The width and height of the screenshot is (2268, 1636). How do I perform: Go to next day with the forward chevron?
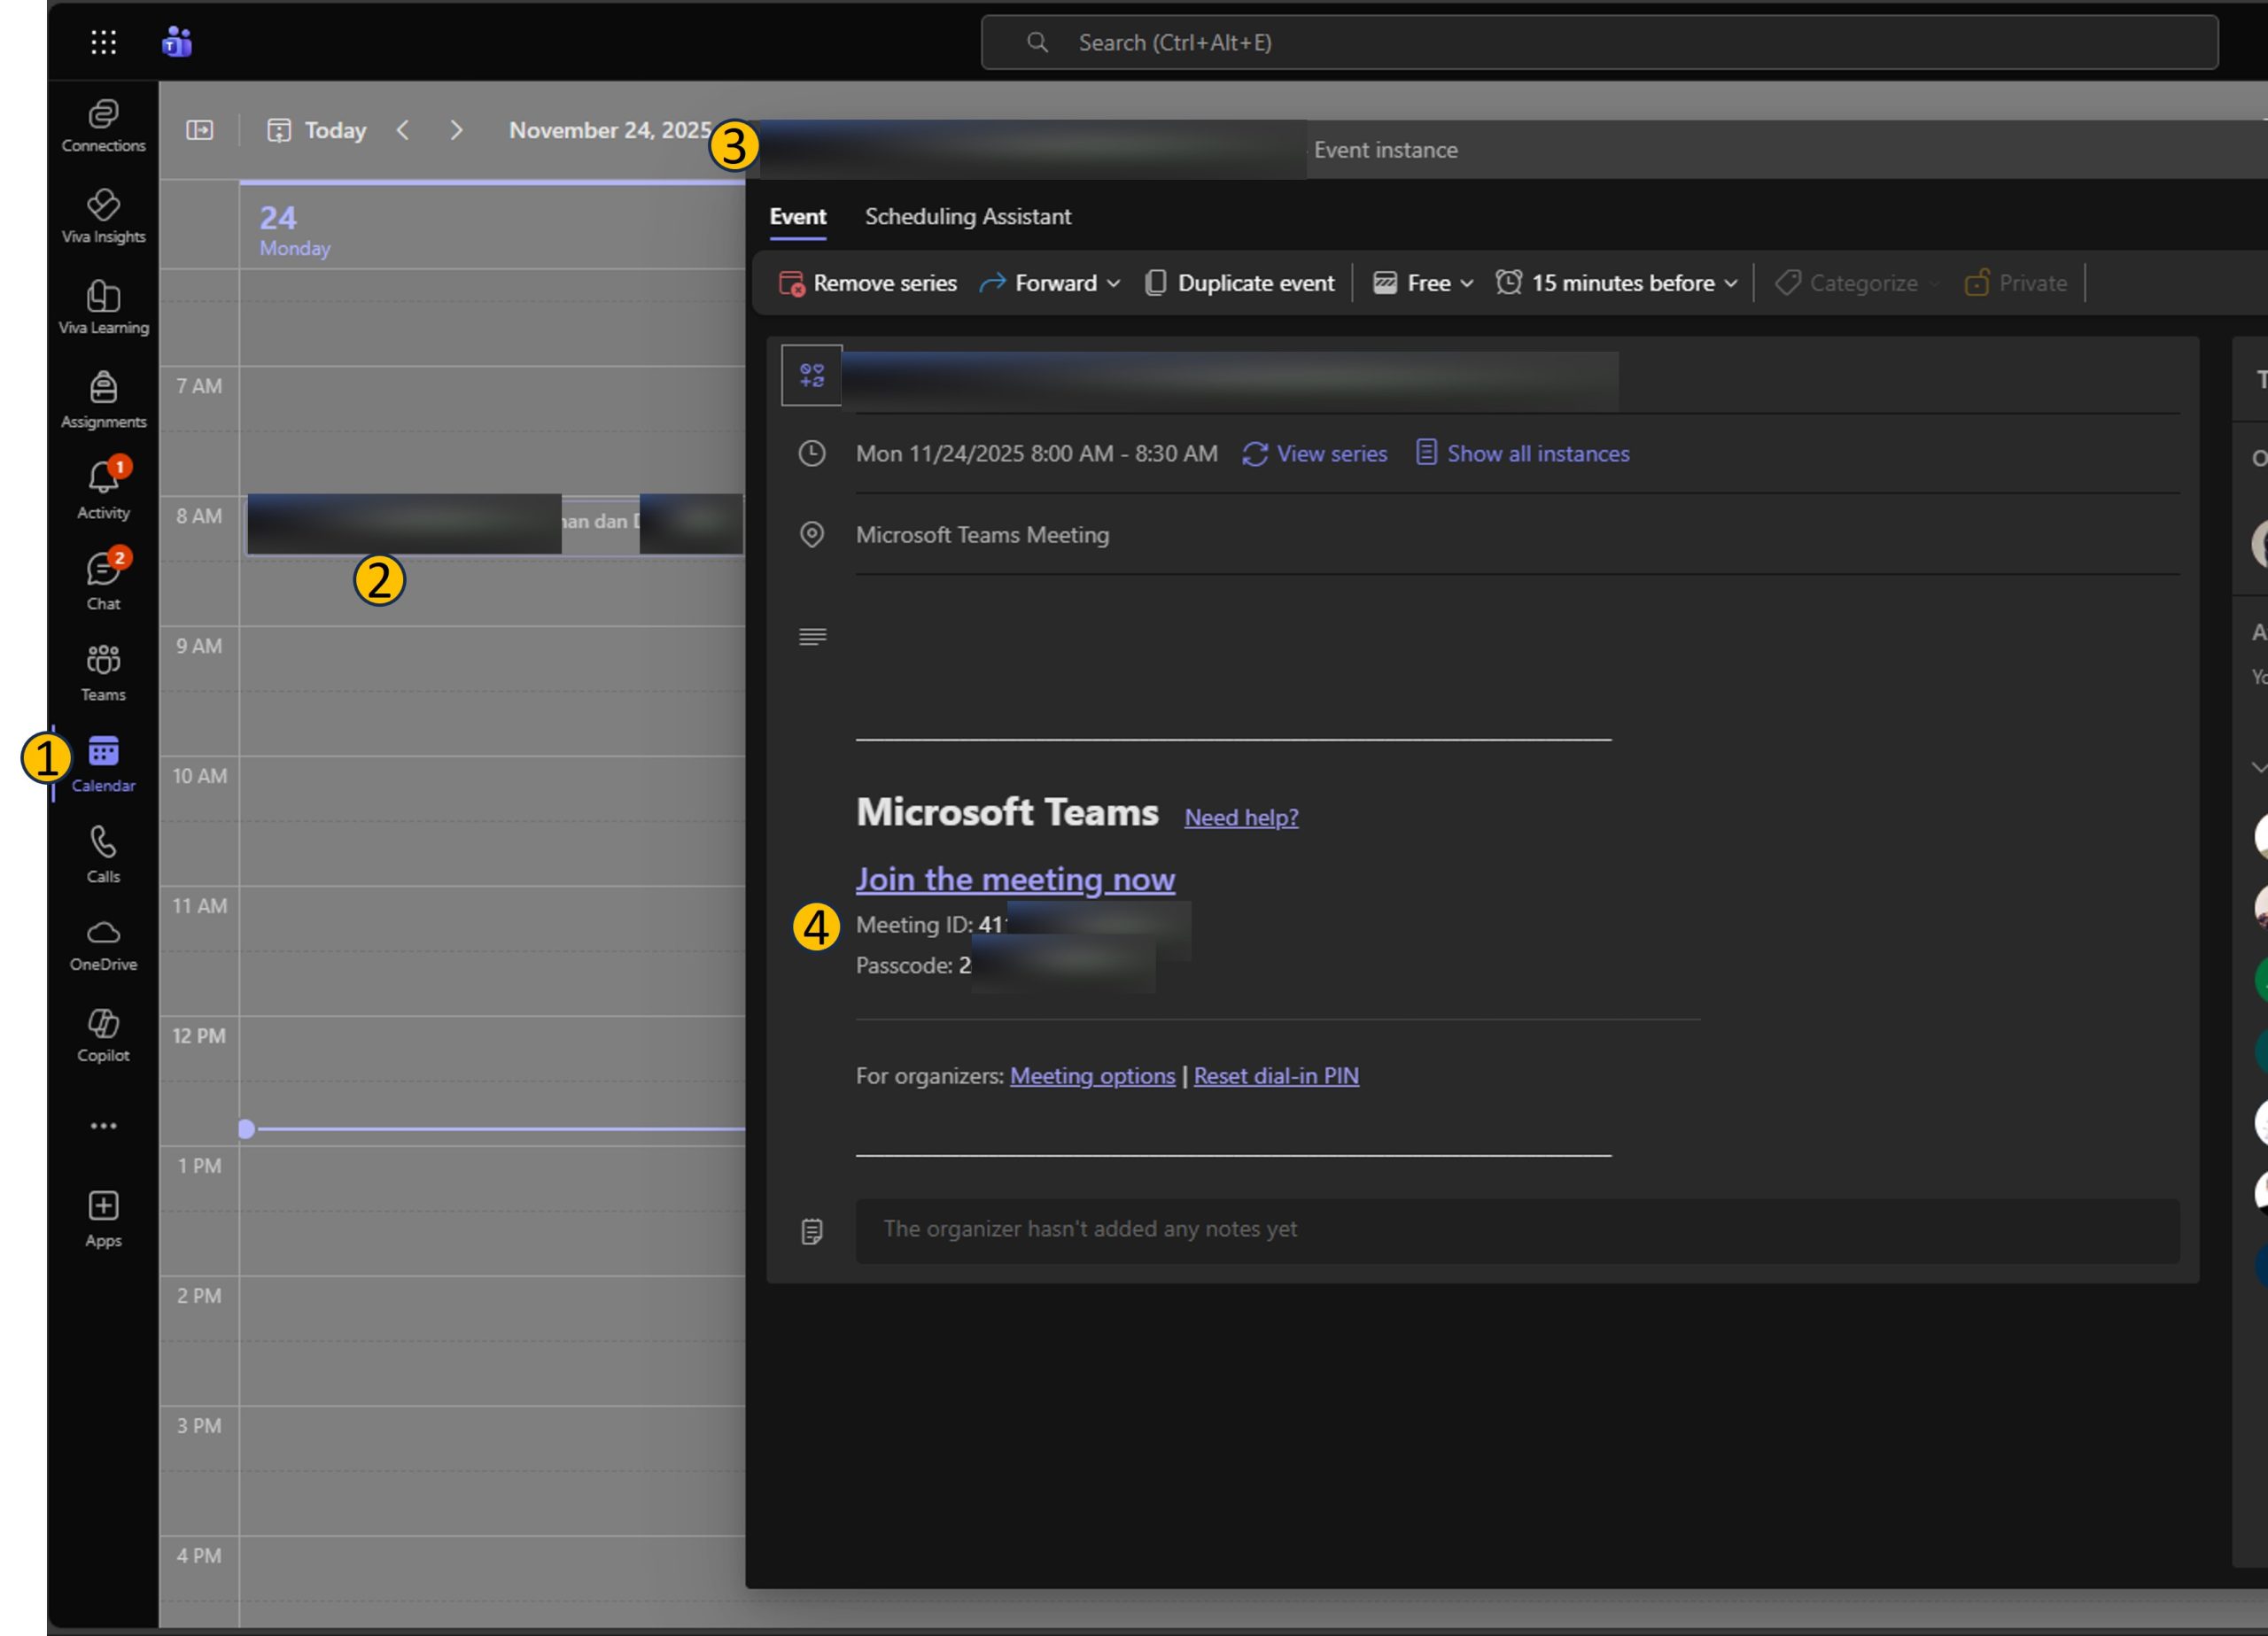click(456, 130)
